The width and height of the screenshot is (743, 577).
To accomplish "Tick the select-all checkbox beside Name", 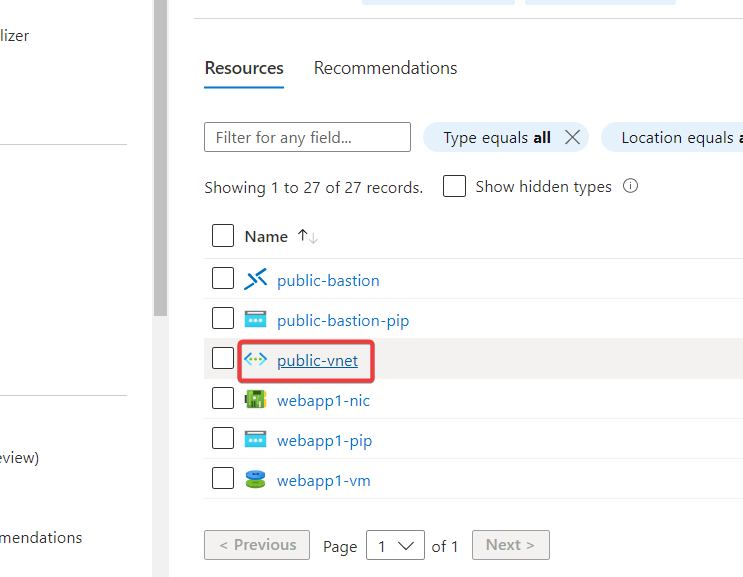I will pos(222,236).
